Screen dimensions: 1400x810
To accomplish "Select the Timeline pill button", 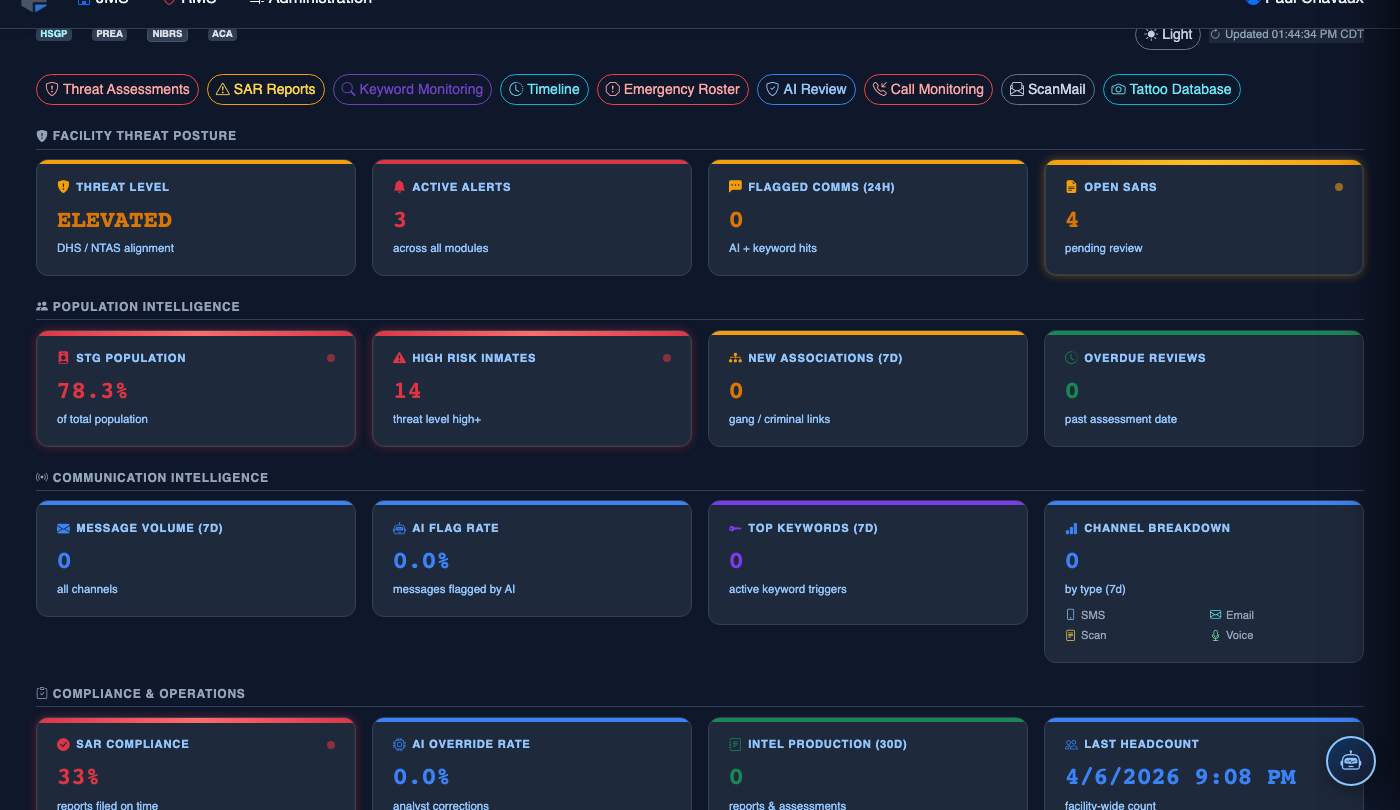I will point(544,89).
